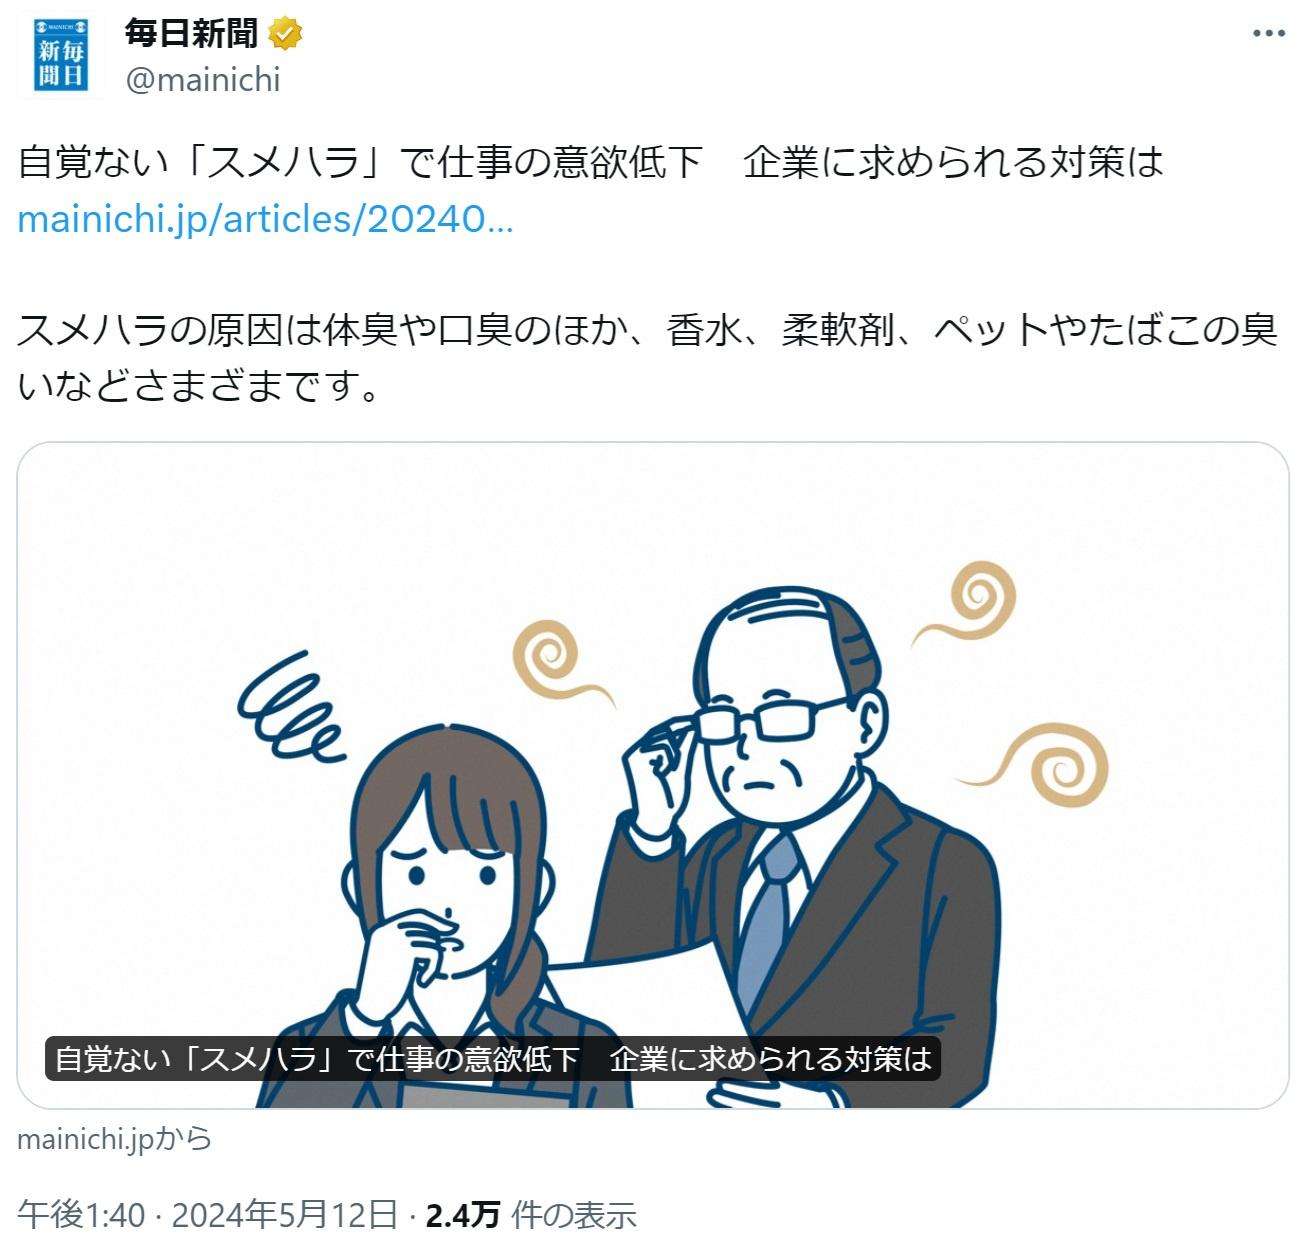Follow the mainichi.jp/articles/20240… link

266,219
